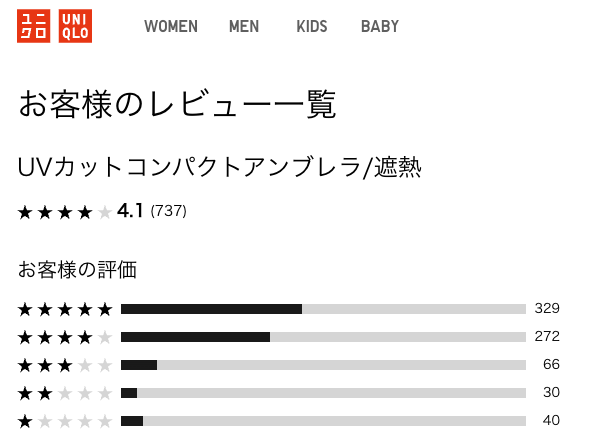Image resolution: width=593 pixels, height=445 pixels.
Task: Click the English UNIQLO logo
Action: tap(75, 26)
